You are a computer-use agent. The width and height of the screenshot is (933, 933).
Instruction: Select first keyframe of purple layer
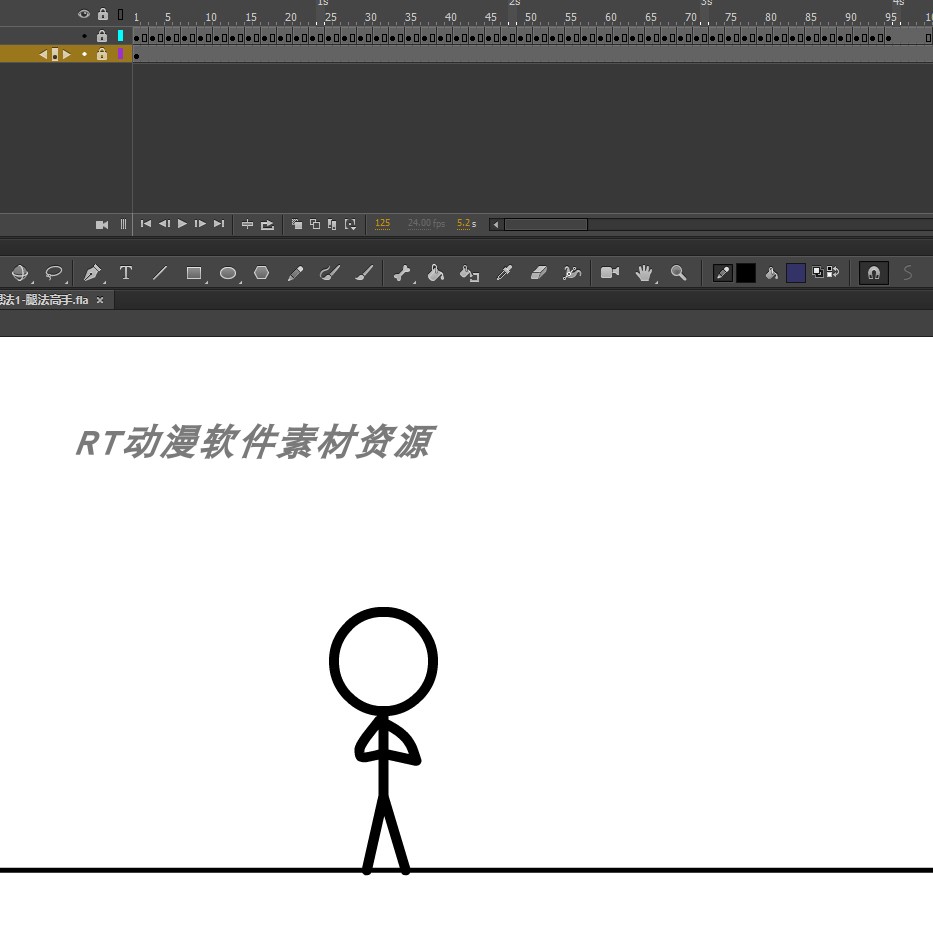(136, 55)
